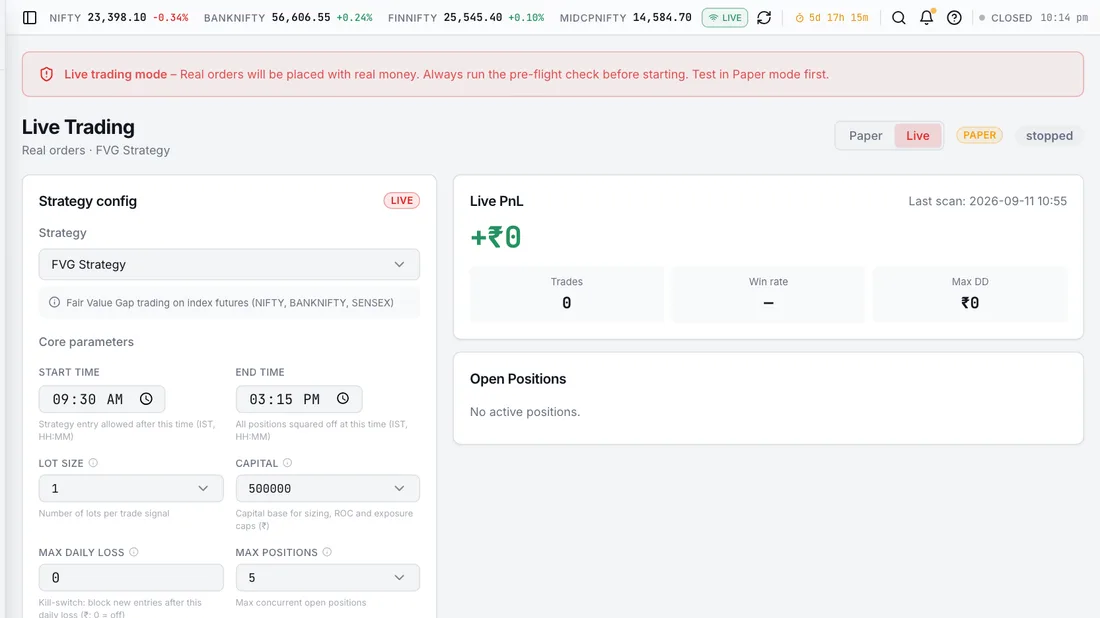This screenshot has width=1100, height=618.
Task: Open the FVG Strategy dropdown
Action: [229, 264]
